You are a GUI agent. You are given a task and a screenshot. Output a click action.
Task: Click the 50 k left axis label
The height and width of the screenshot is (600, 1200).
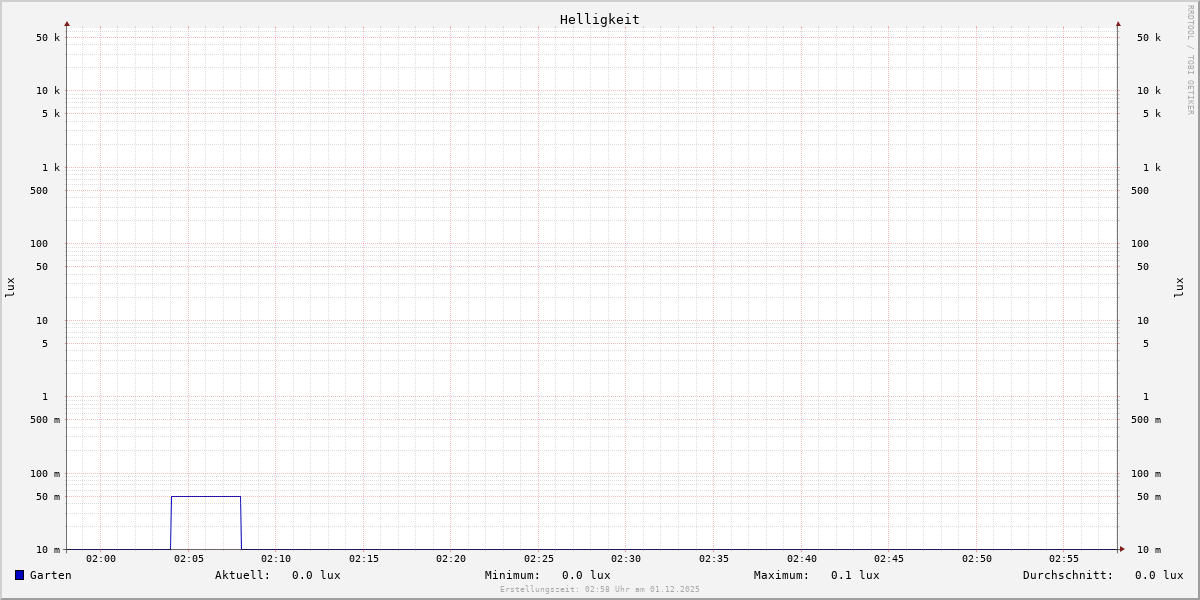tap(48, 38)
